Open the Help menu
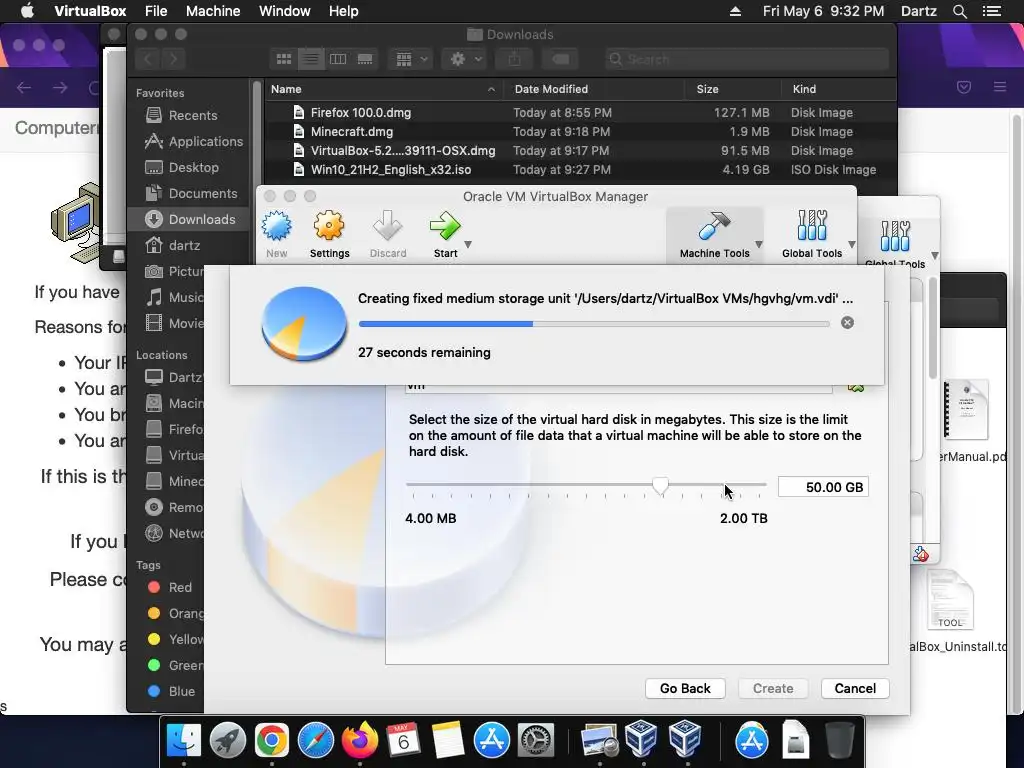 point(344,11)
